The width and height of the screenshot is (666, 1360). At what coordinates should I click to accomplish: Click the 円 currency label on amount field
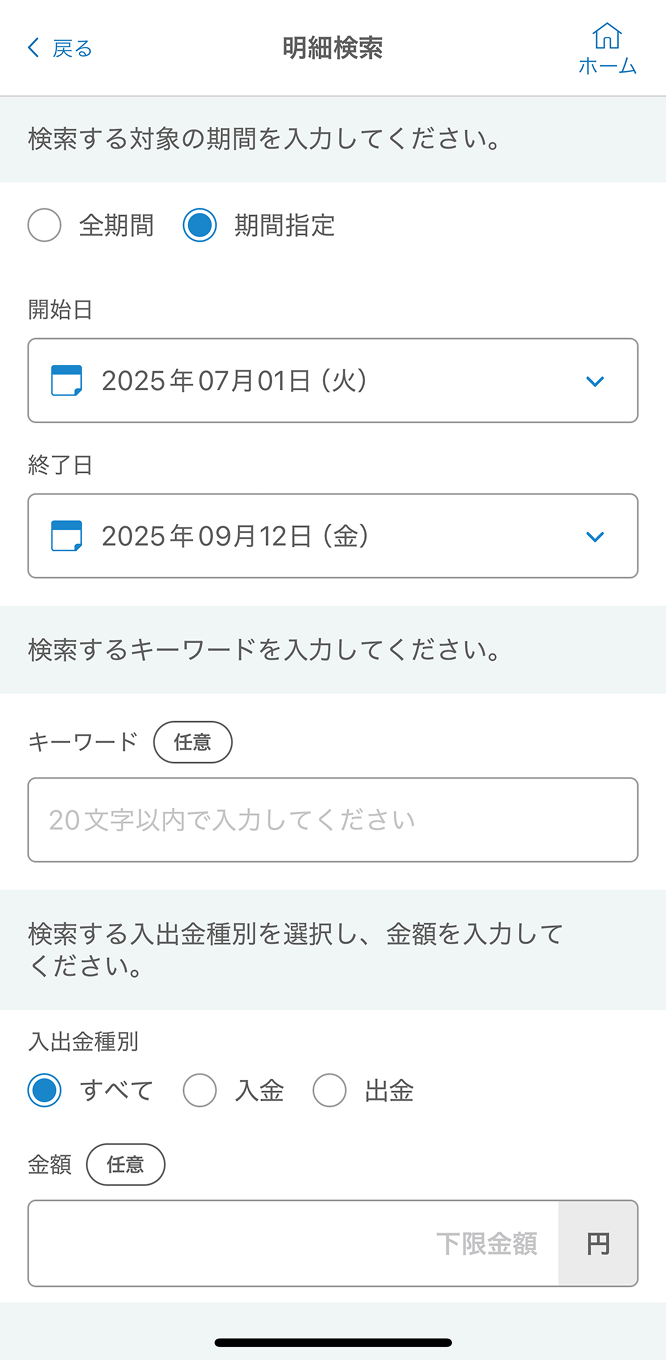click(597, 1243)
